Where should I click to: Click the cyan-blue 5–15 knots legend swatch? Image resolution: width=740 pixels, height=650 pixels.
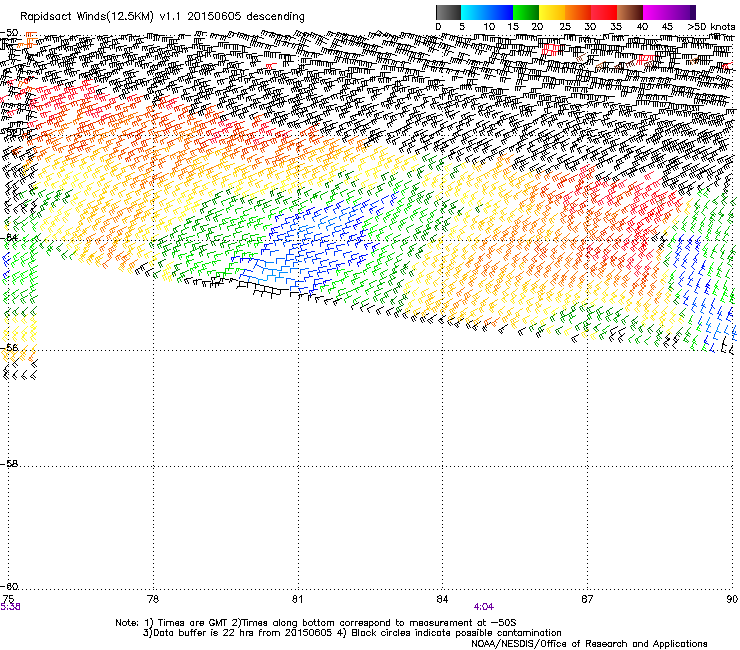coord(487,12)
